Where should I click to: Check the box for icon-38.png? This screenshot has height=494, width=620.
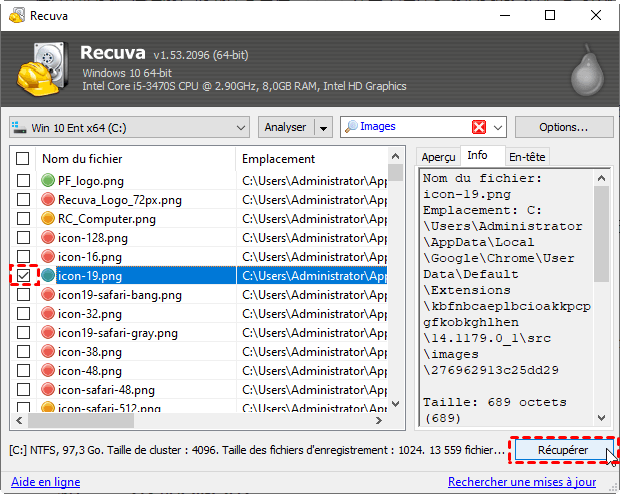coord(23,352)
